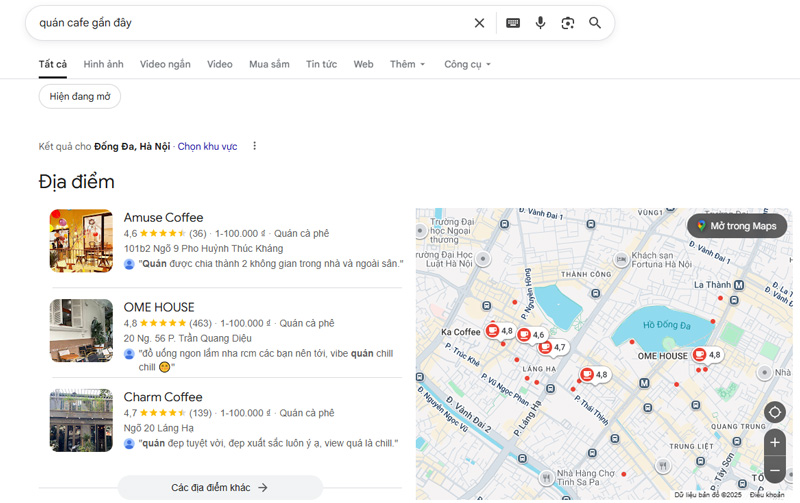Image resolution: width=800 pixels, height=503 pixels.
Task: Open the map with Mở trong Maps
Action: point(737,226)
